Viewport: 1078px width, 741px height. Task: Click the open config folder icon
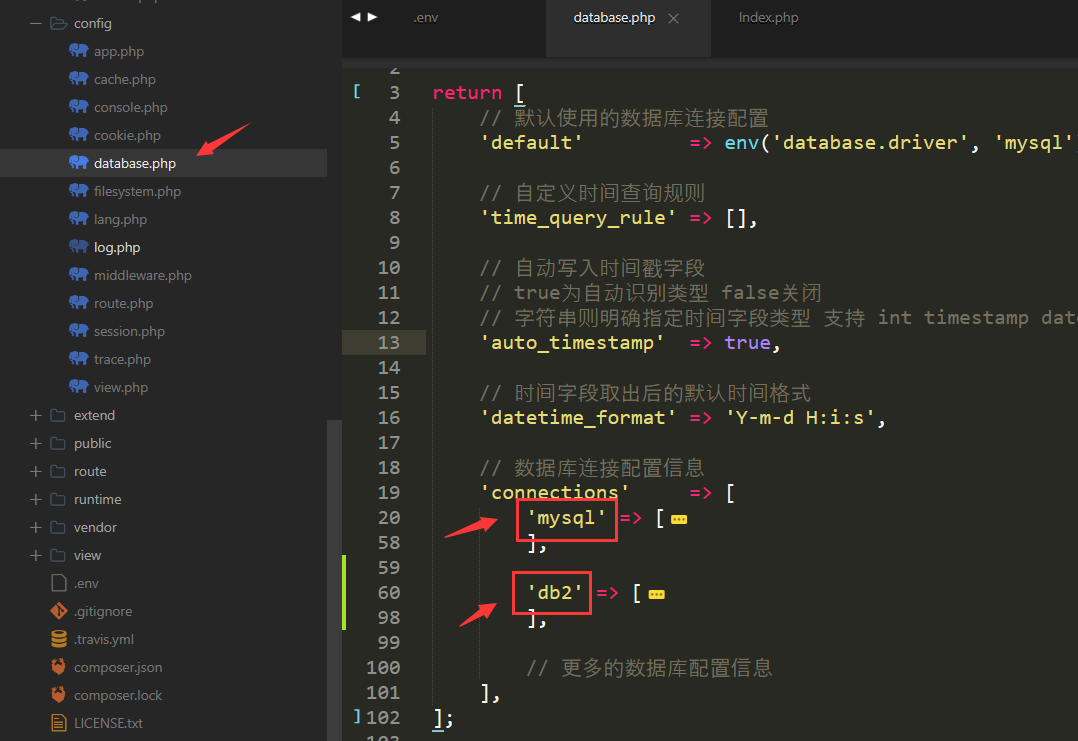(58, 23)
